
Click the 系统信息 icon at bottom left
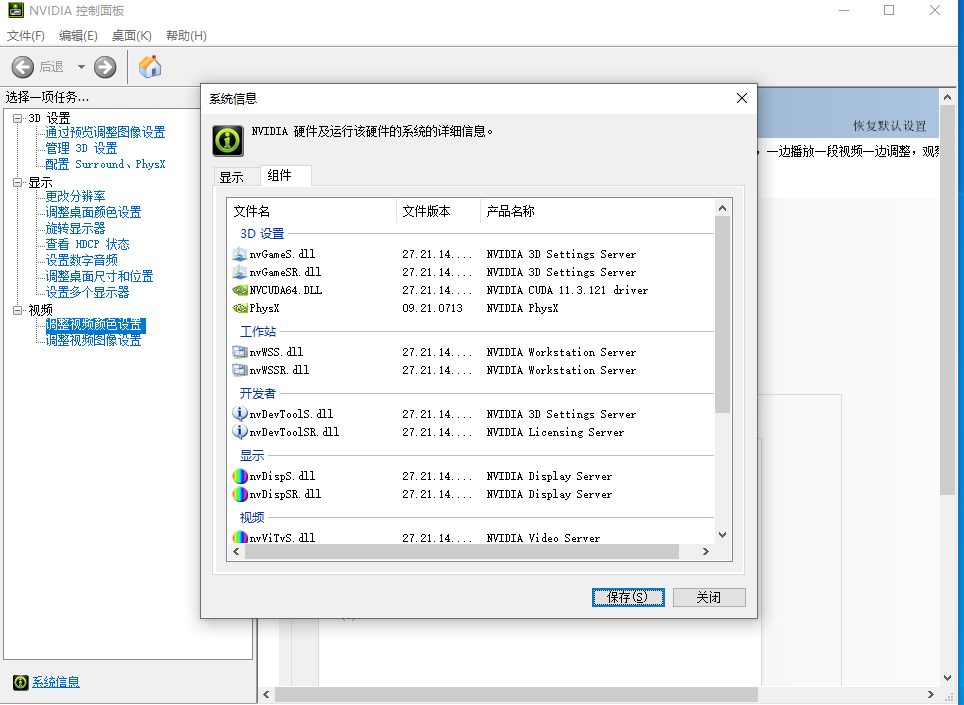(20, 682)
